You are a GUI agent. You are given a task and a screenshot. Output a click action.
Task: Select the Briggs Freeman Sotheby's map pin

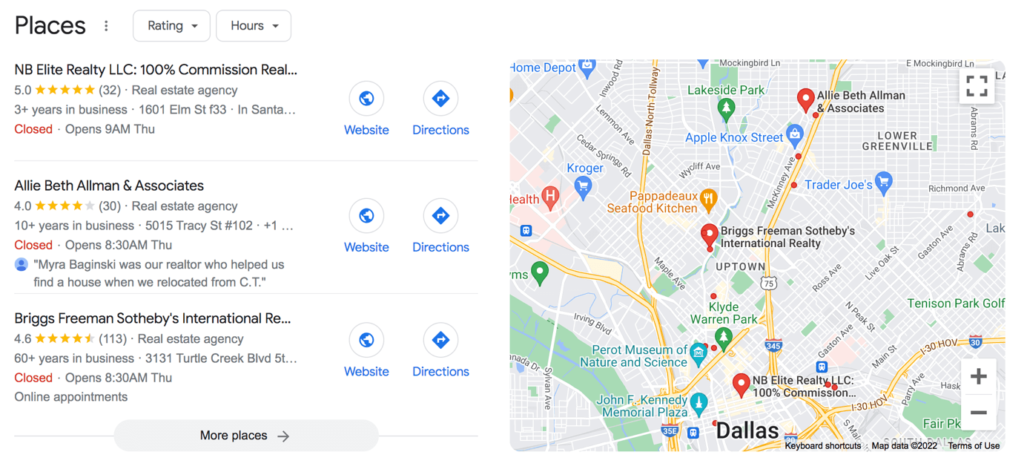point(710,236)
